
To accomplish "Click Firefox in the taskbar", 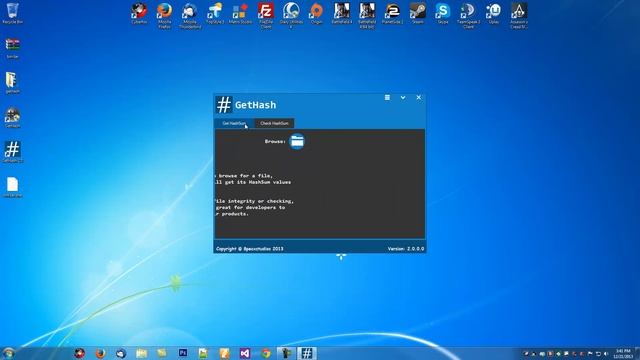I will click(x=100, y=353).
